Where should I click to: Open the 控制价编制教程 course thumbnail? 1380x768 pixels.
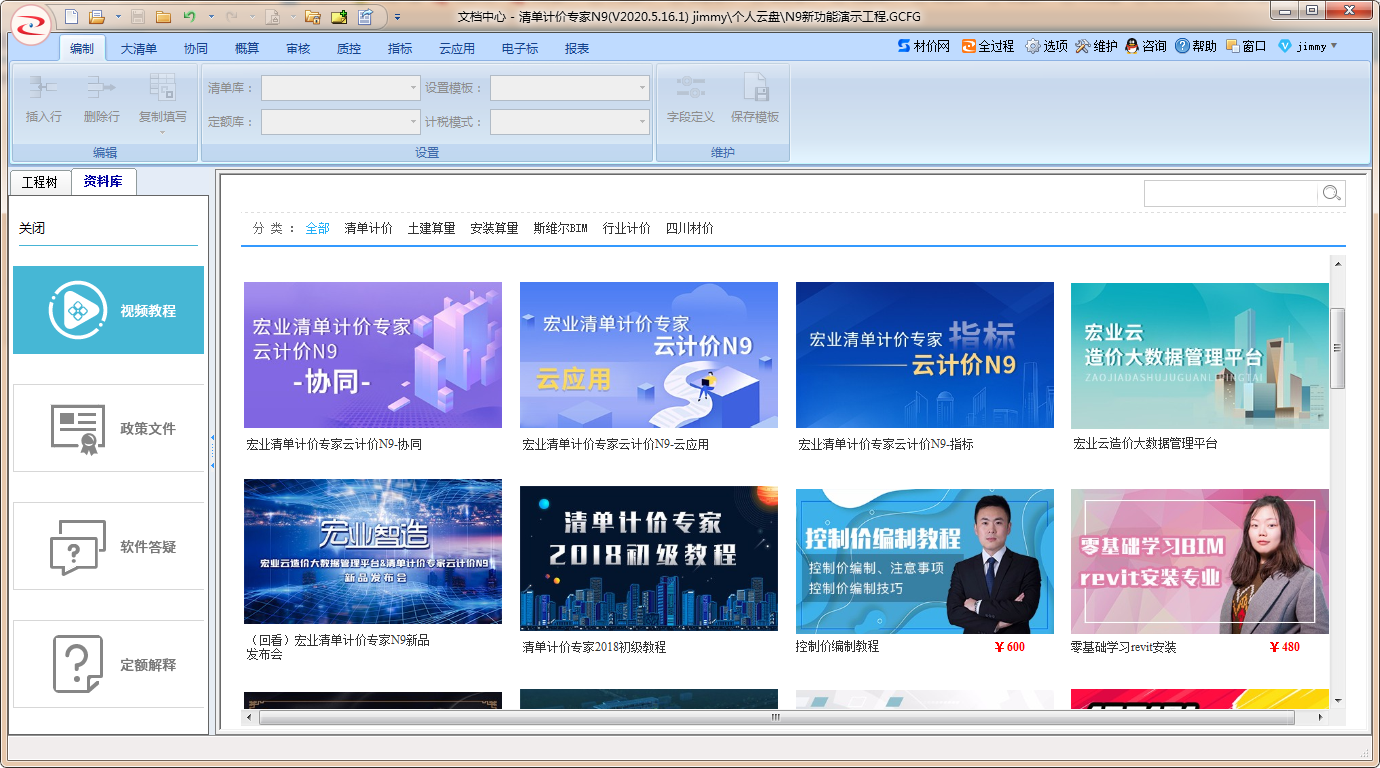coord(924,561)
